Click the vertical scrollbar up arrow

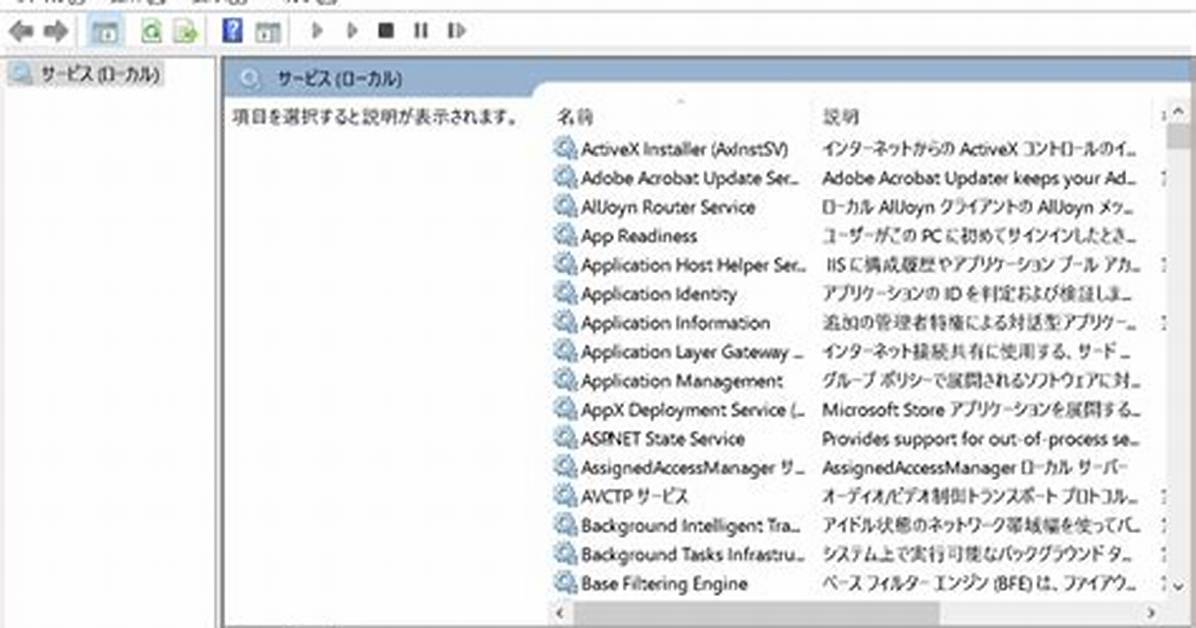click(x=1178, y=112)
